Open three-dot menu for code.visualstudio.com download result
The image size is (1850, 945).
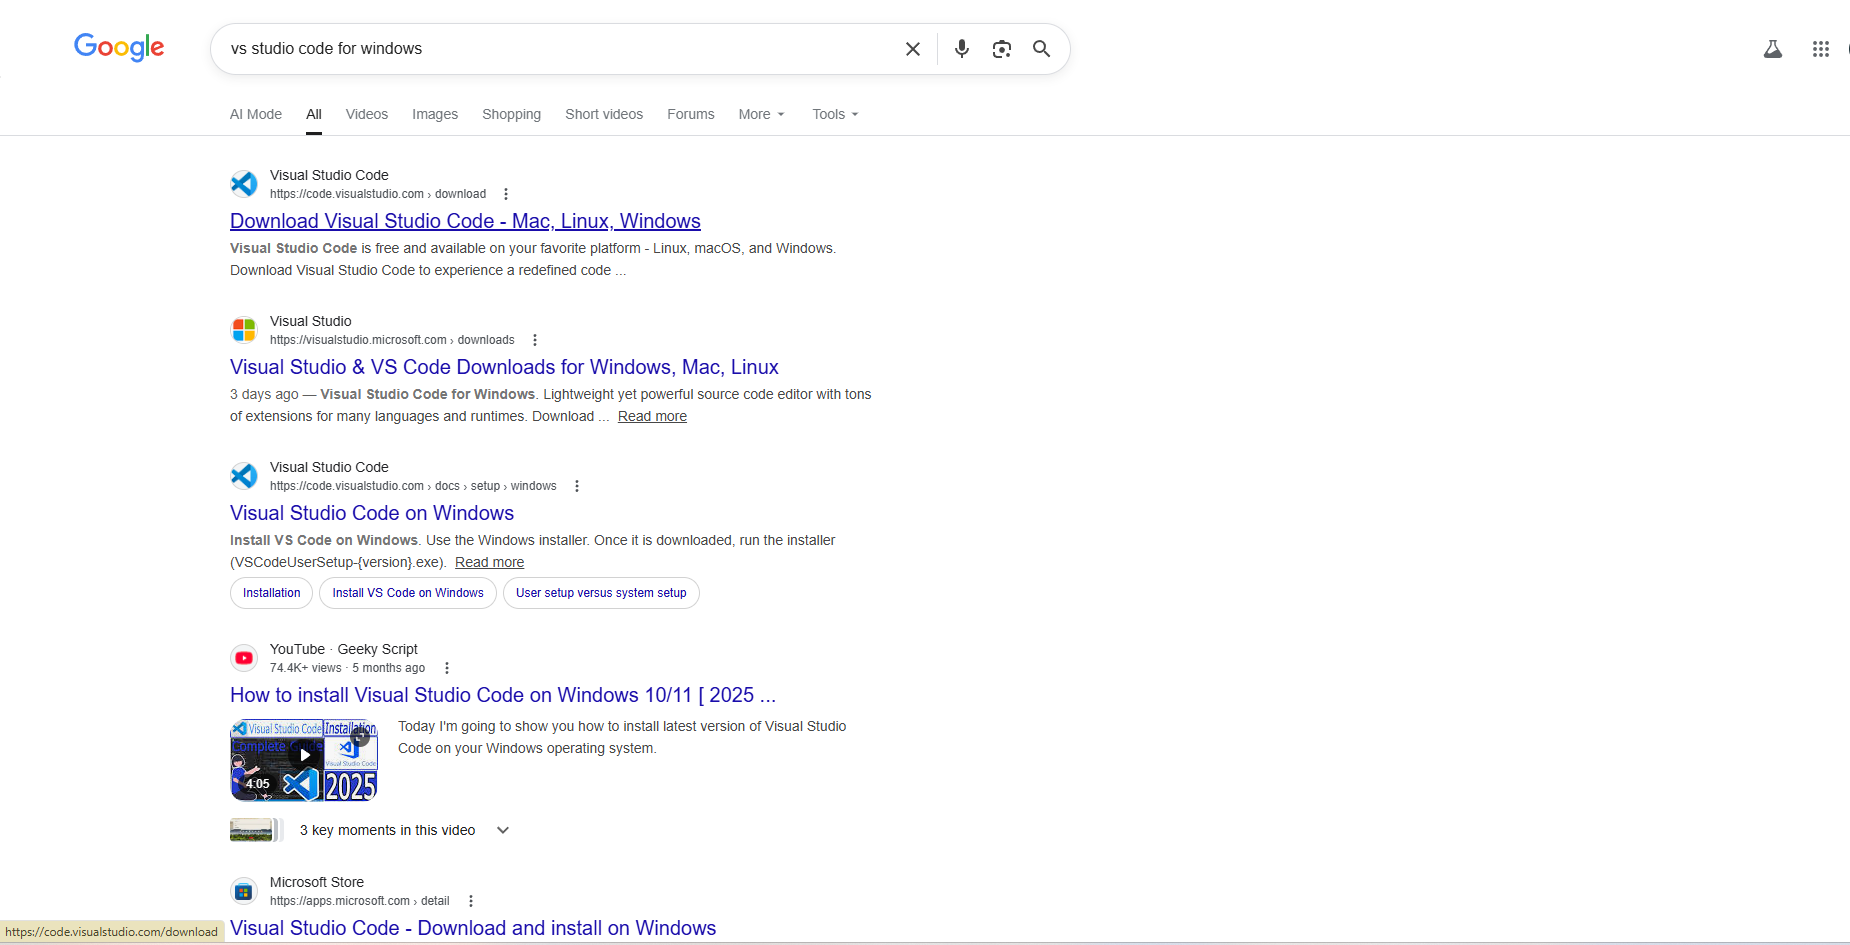click(506, 194)
